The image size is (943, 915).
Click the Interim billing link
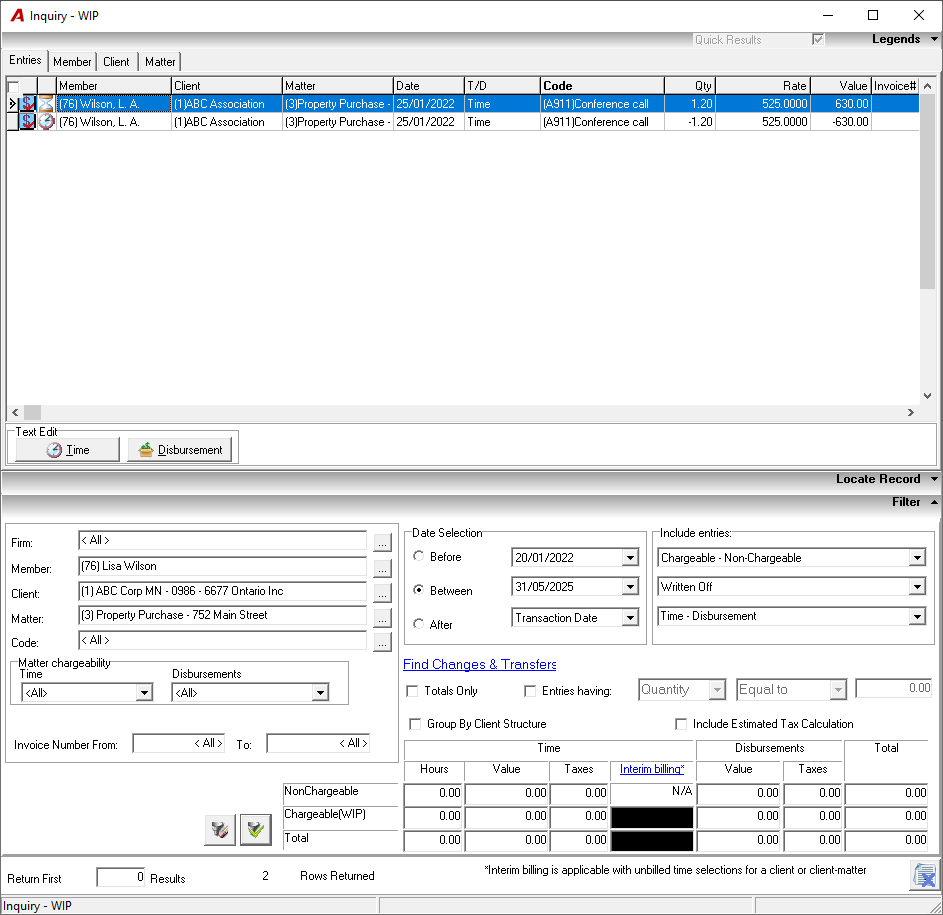point(652,769)
